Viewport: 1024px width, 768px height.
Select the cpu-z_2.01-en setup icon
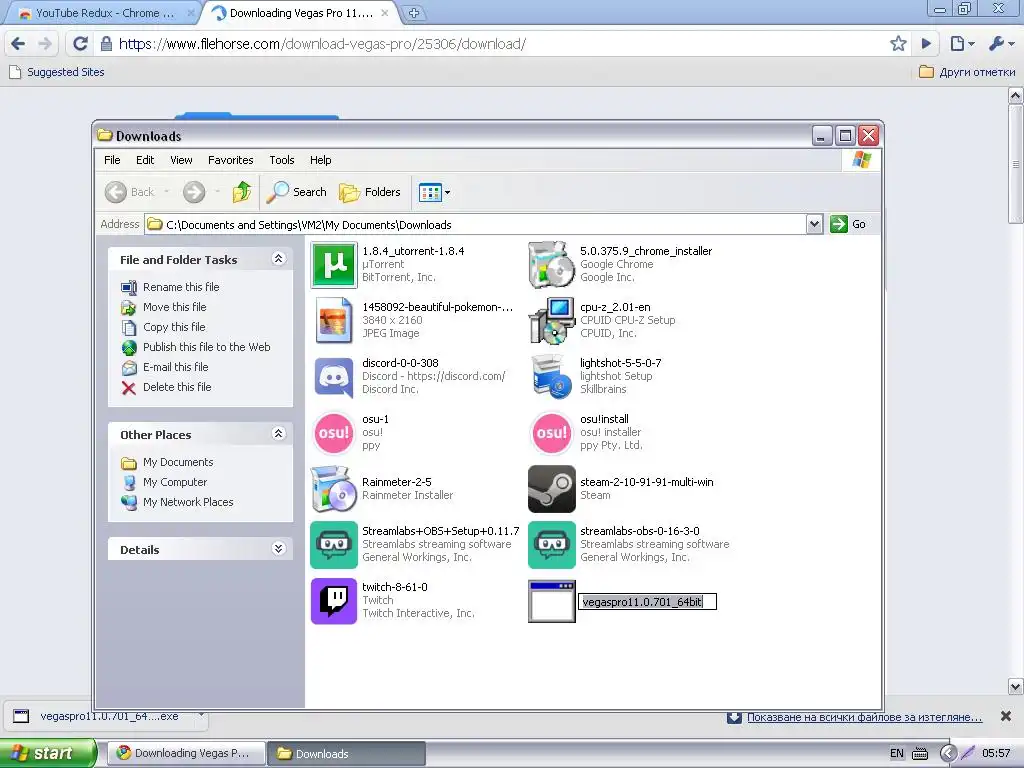(x=552, y=320)
